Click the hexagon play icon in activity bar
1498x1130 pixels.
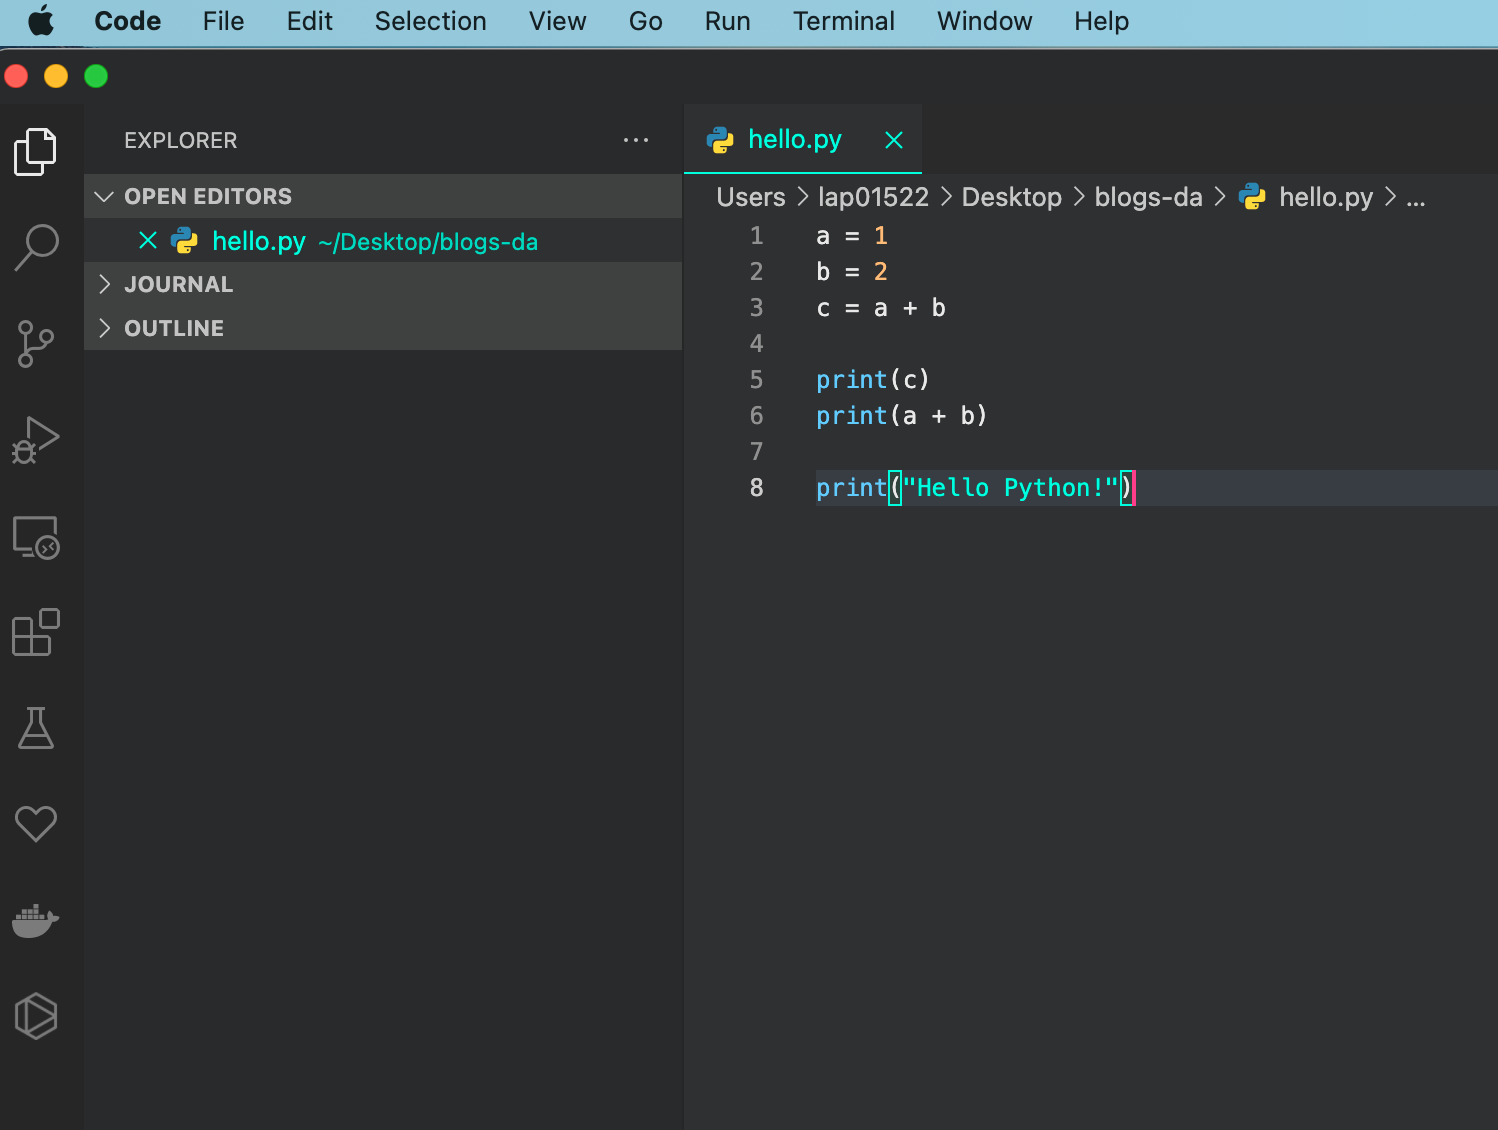[x=36, y=1016]
